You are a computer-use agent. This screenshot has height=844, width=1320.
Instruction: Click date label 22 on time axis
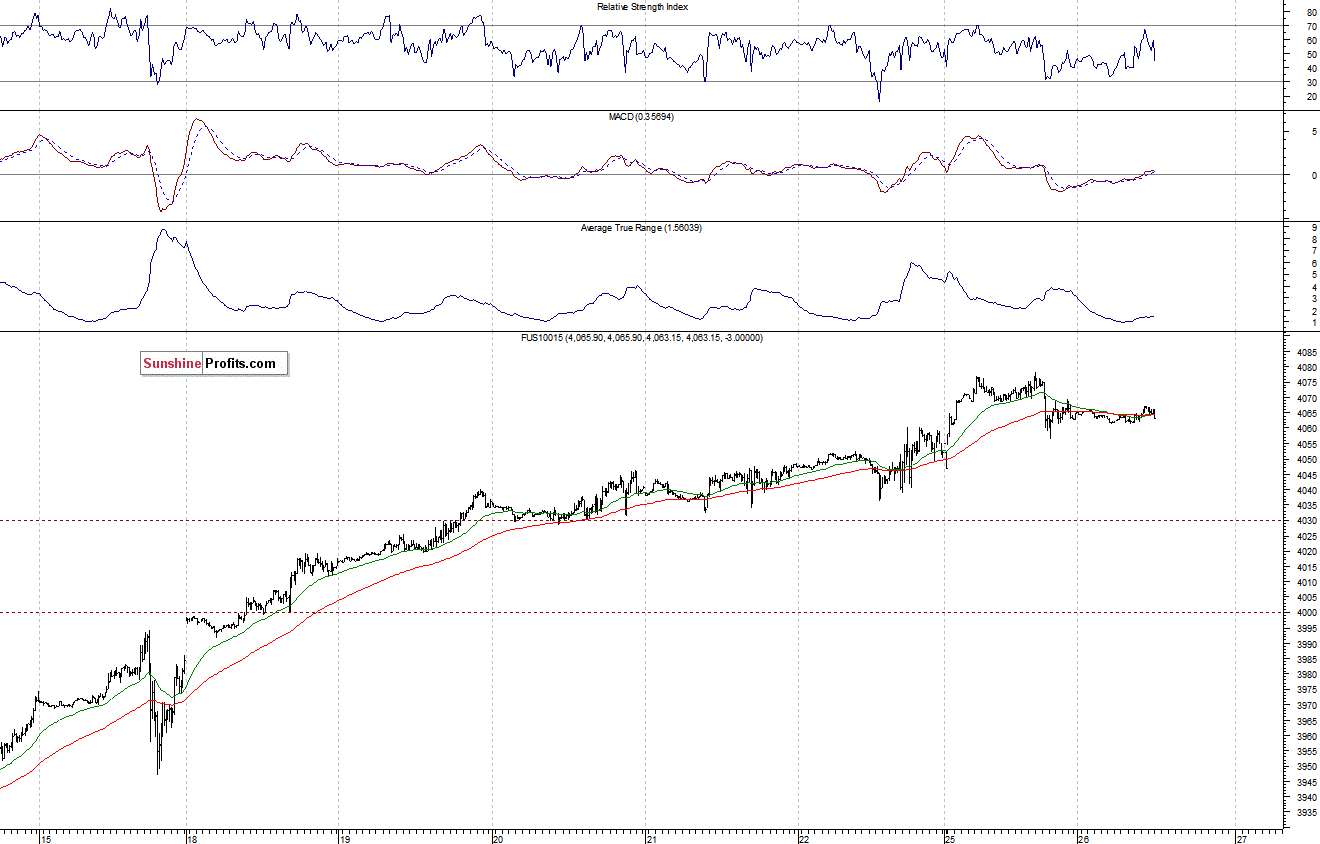pos(804,838)
